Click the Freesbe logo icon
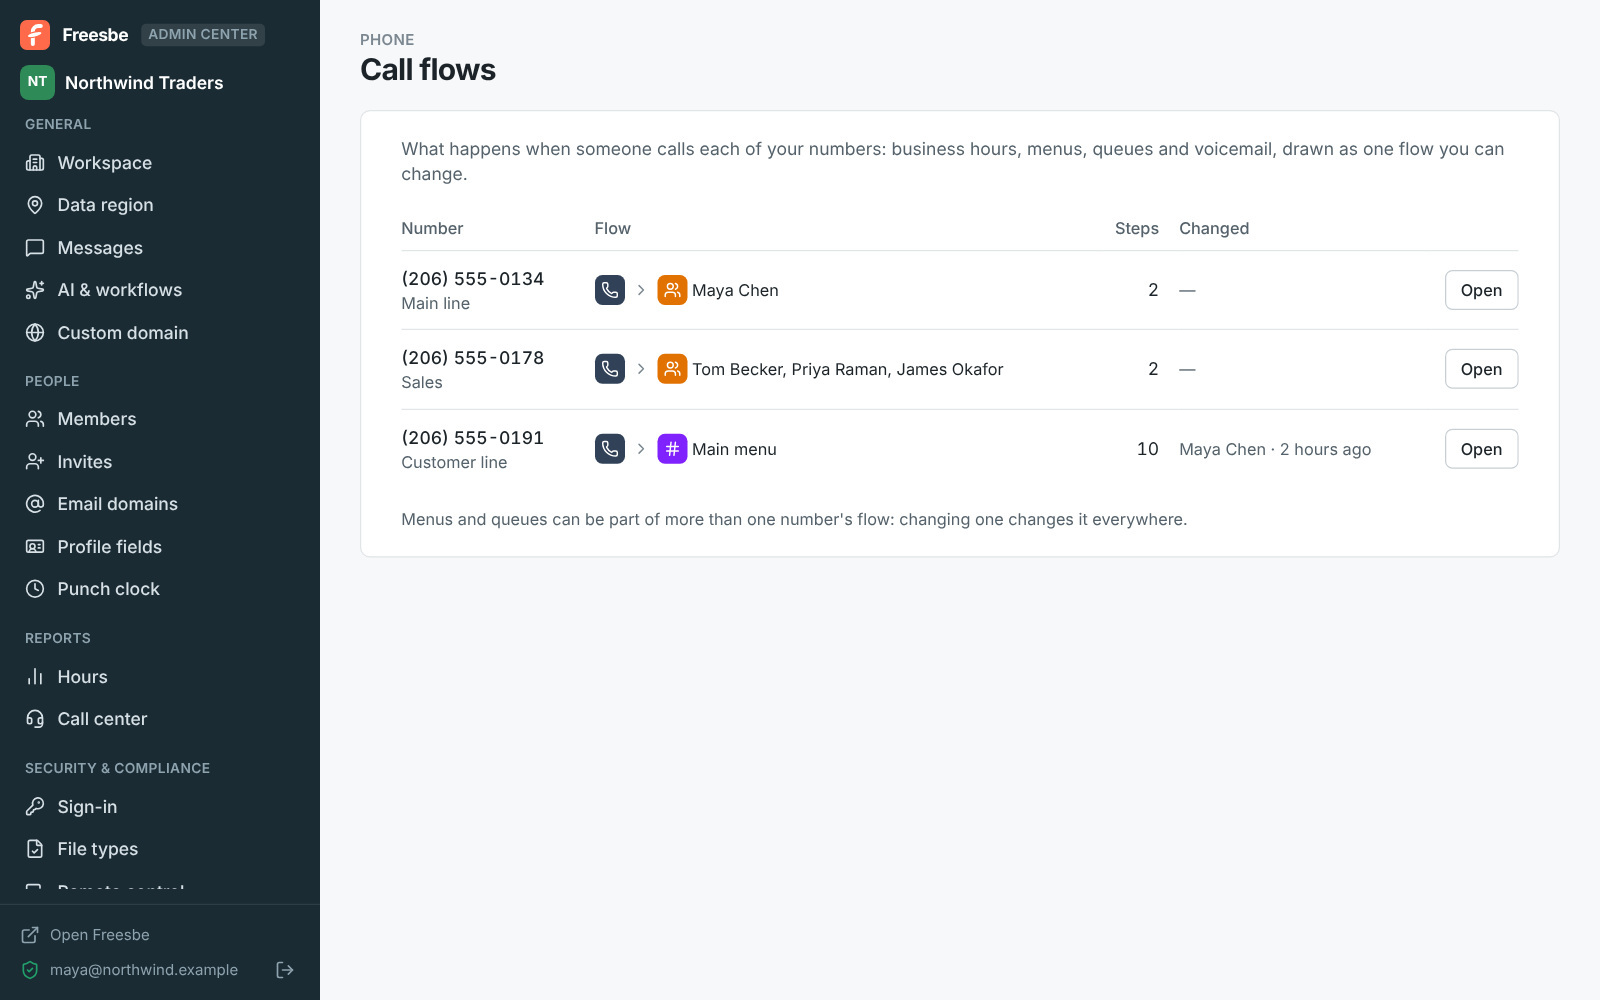Image resolution: width=1600 pixels, height=1000 pixels. [x=35, y=35]
